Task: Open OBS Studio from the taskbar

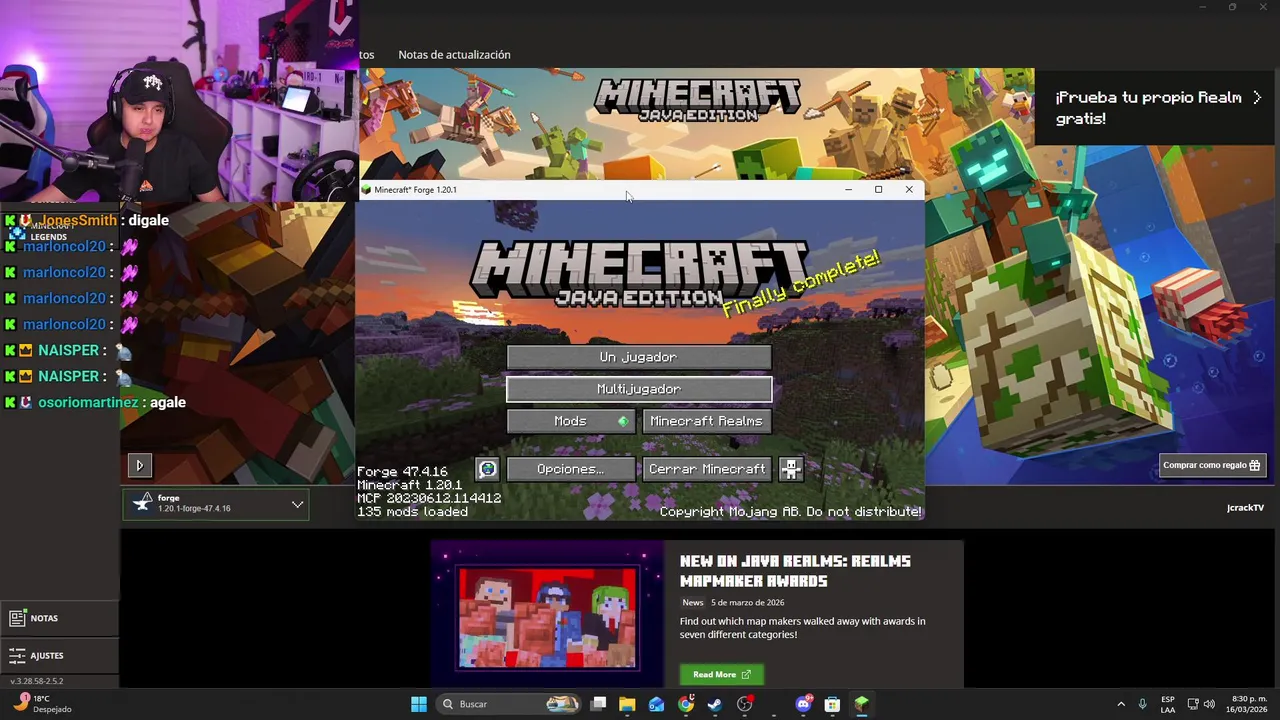Action: pos(744,704)
